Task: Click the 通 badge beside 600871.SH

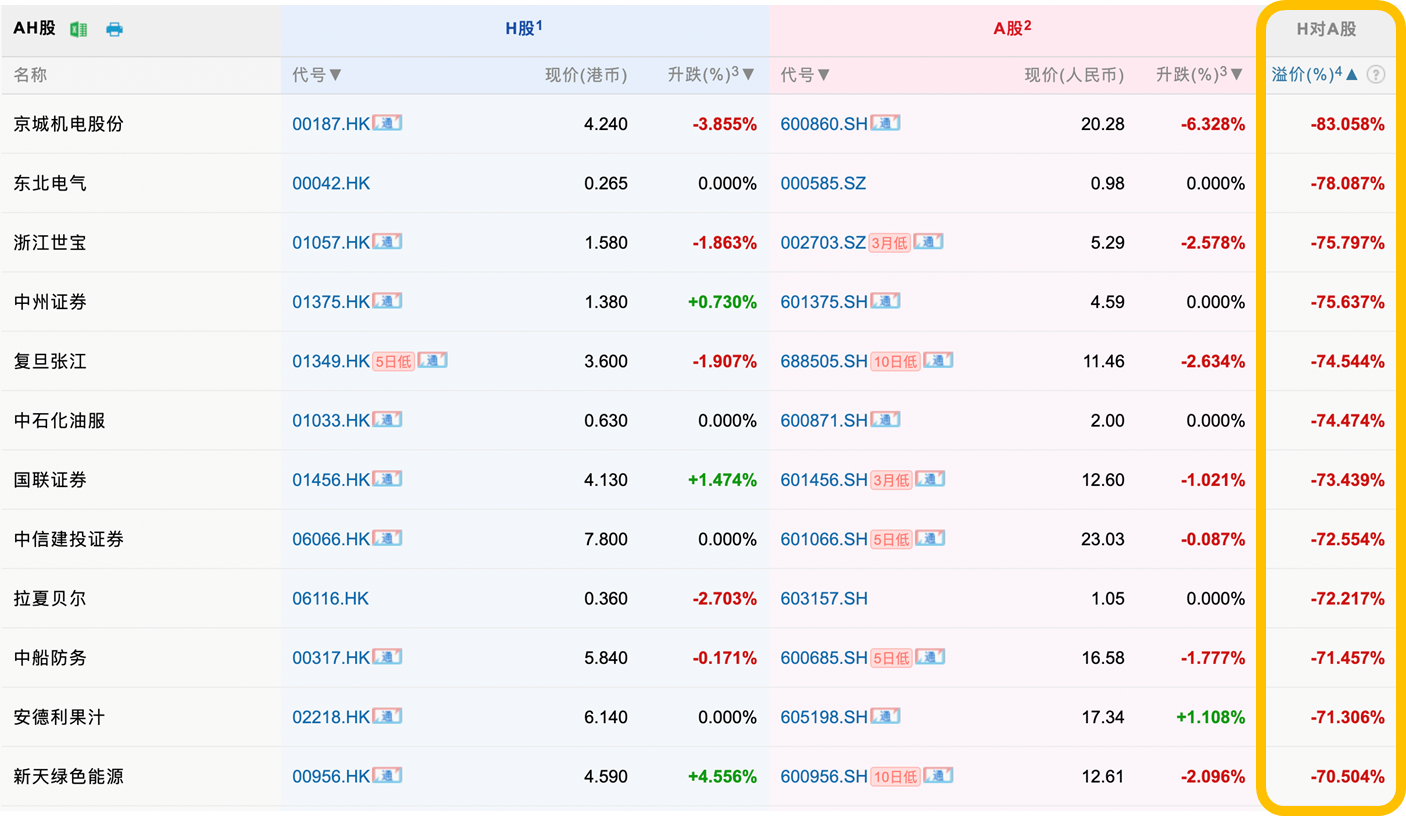Action: pyautogui.click(x=885, y=421)
